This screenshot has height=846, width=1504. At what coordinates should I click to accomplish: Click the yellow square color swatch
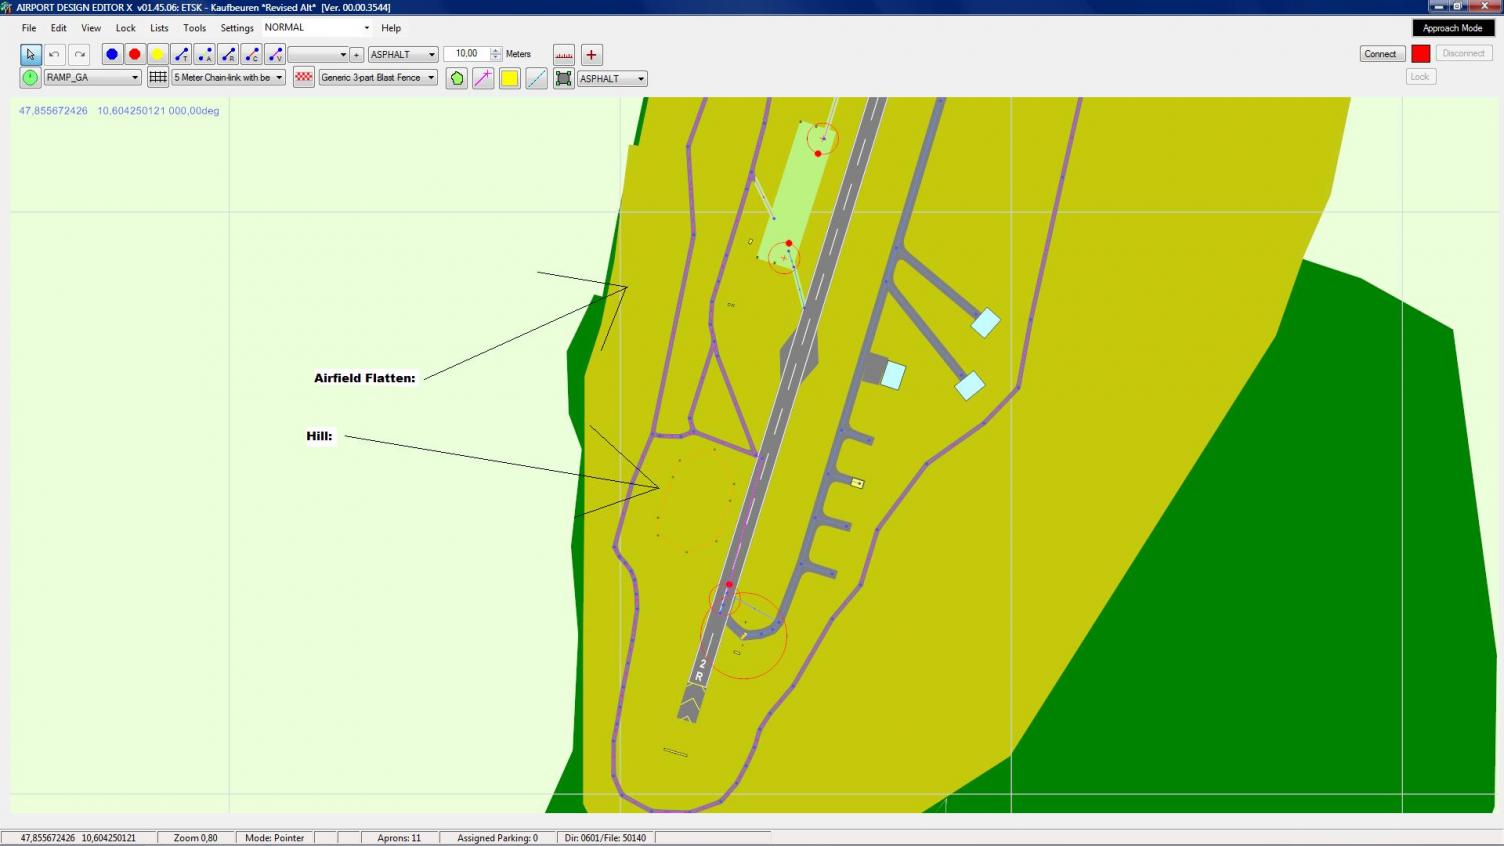click(510, 79)
